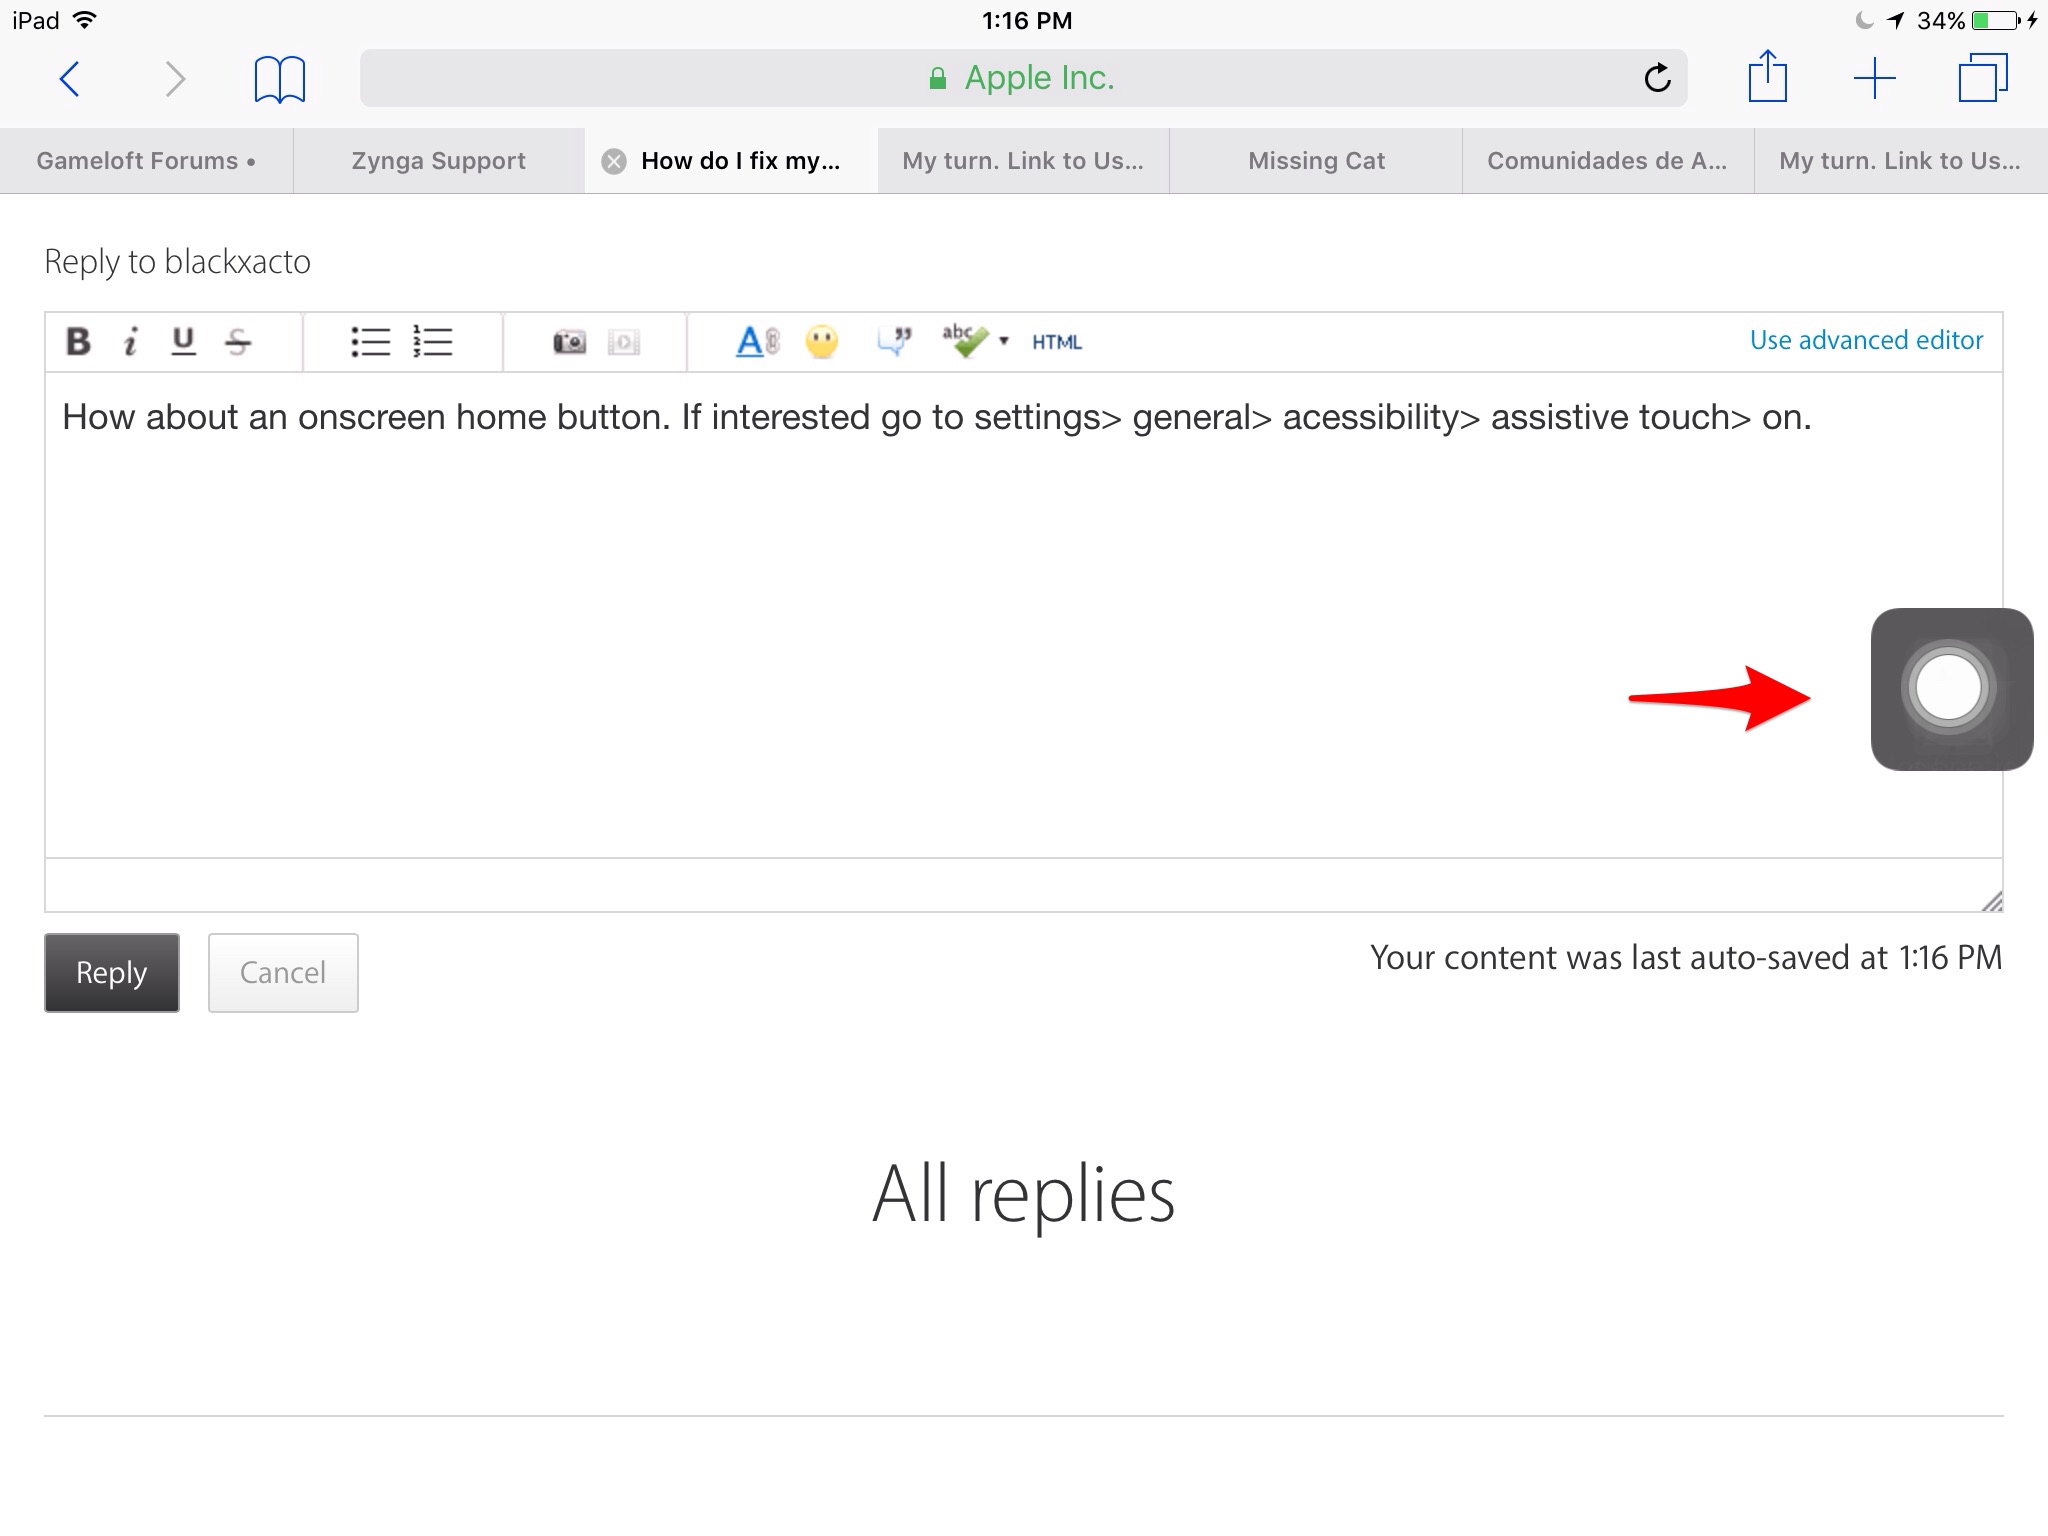Toggle bold formatting in editor toolbar
The height and width of the screenshot is (1536, 2048).
point(78,342)
